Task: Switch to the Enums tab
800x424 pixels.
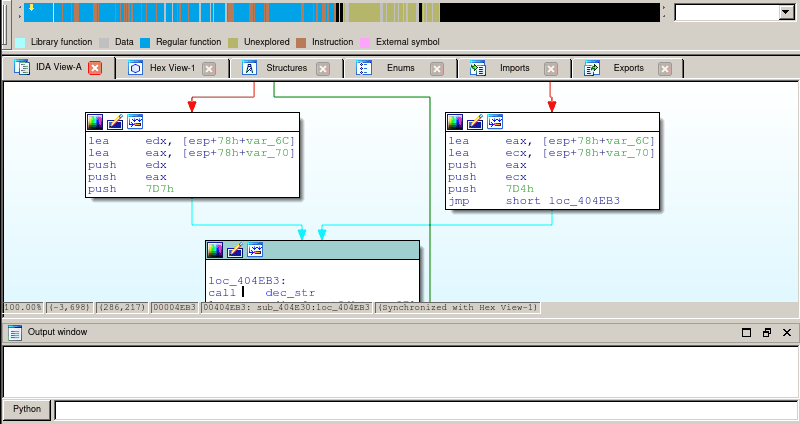Action: [x=401, y=68]
